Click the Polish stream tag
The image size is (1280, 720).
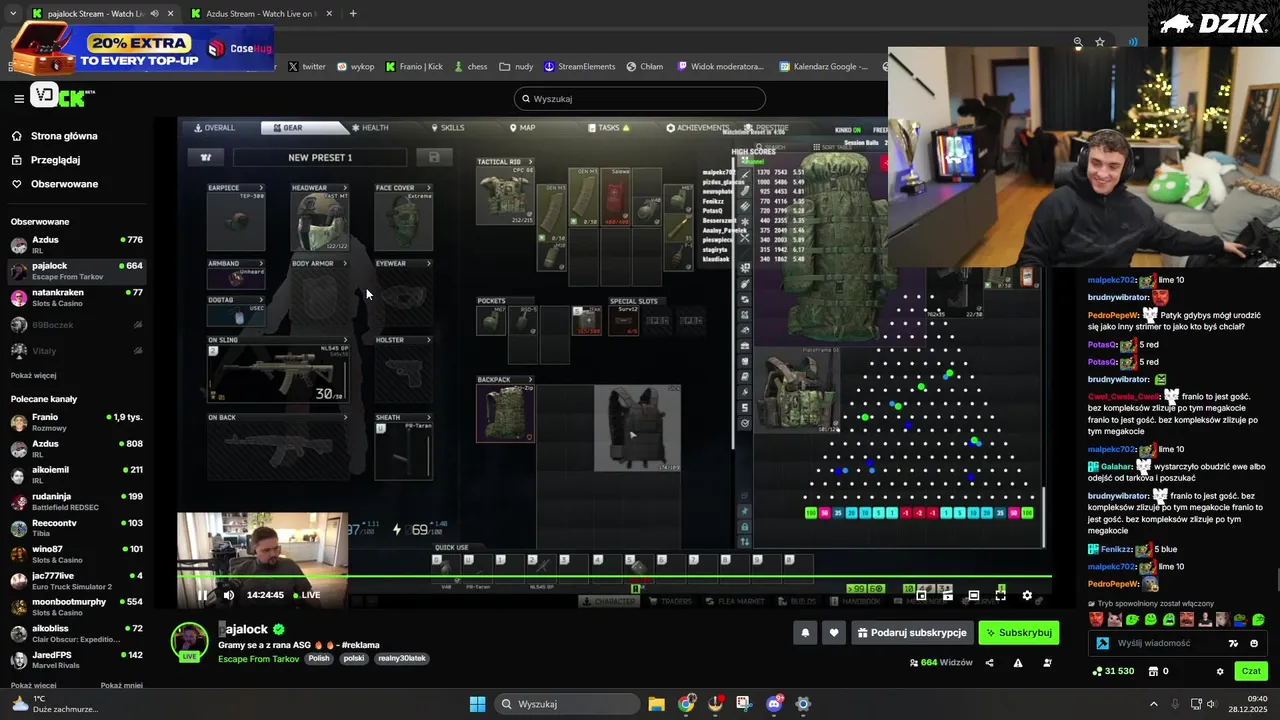[x=319, y=659]
